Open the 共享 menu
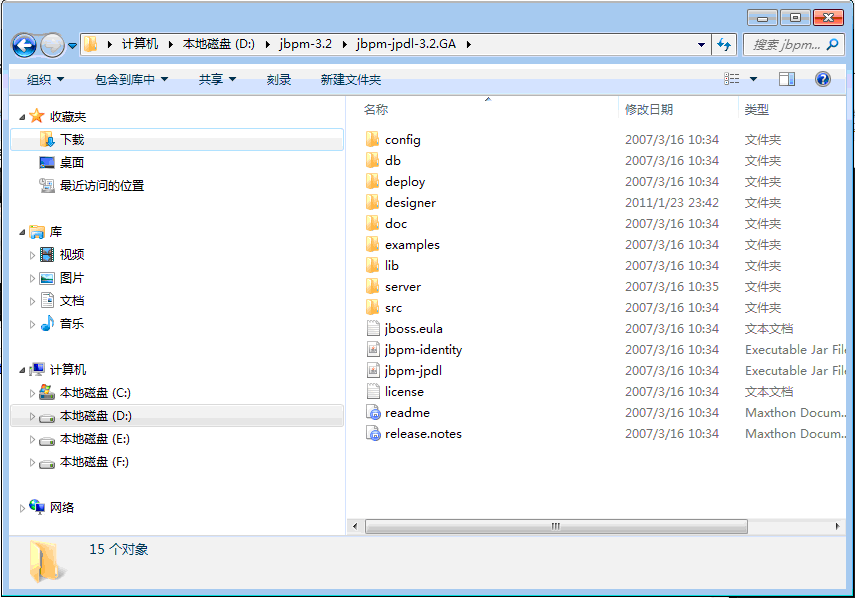Viewport: 855px width, 598px height. [217, 80]
